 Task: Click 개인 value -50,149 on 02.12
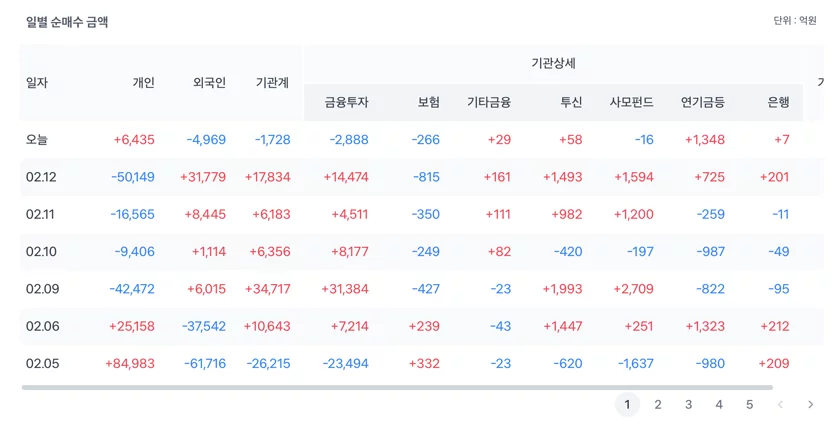[133, 177]
